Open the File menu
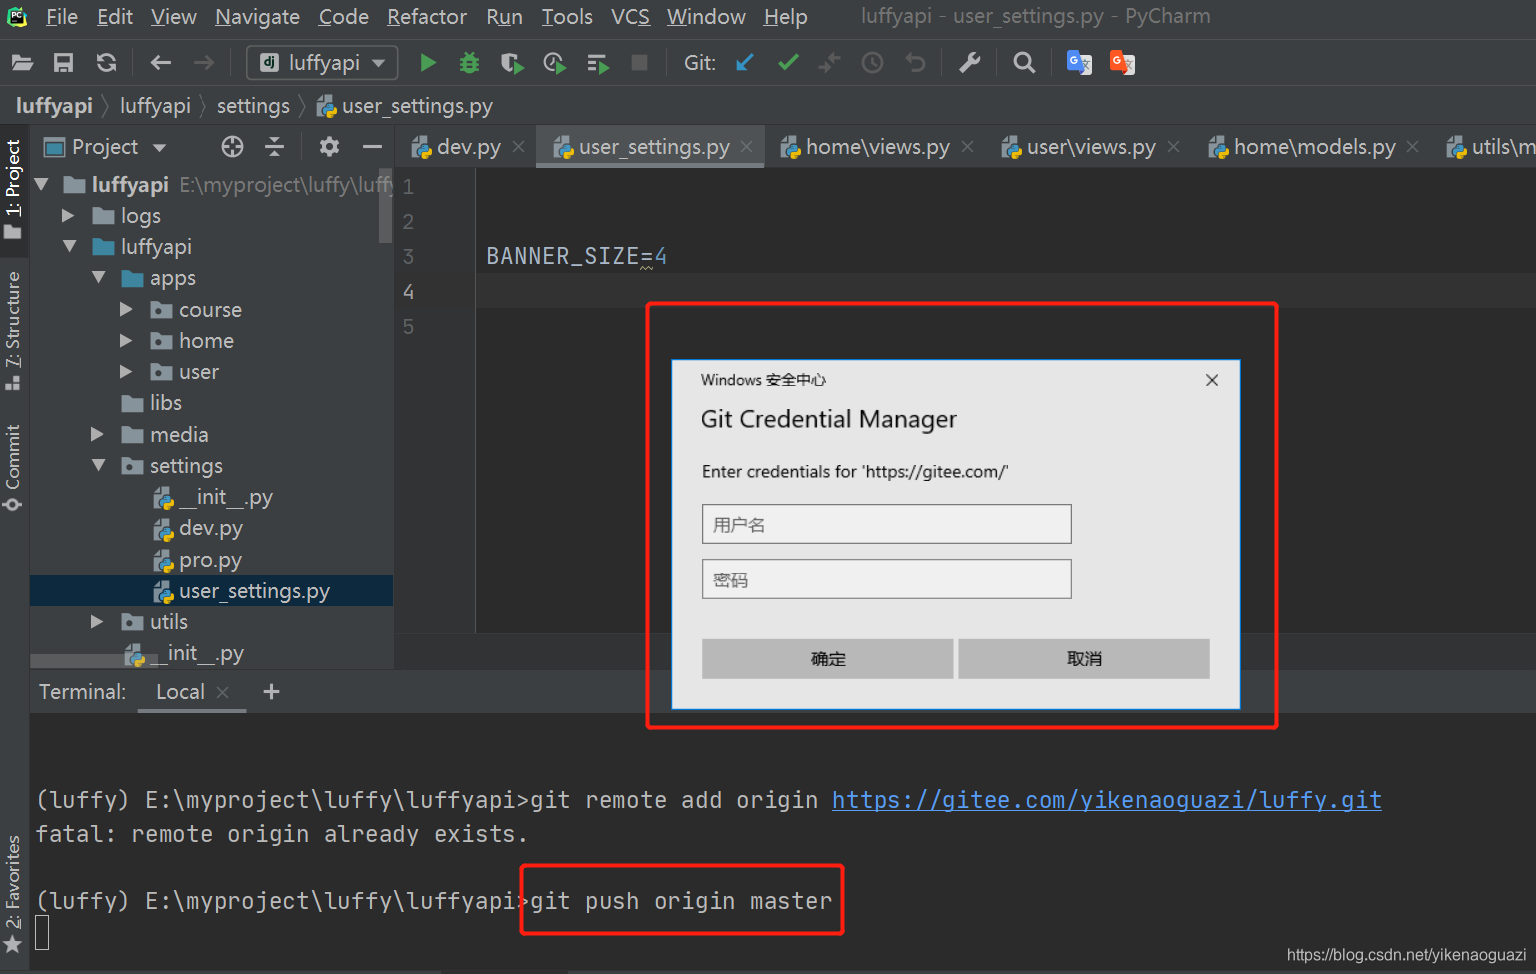Viewport: 1536px width, 974px height. (62, 17)
